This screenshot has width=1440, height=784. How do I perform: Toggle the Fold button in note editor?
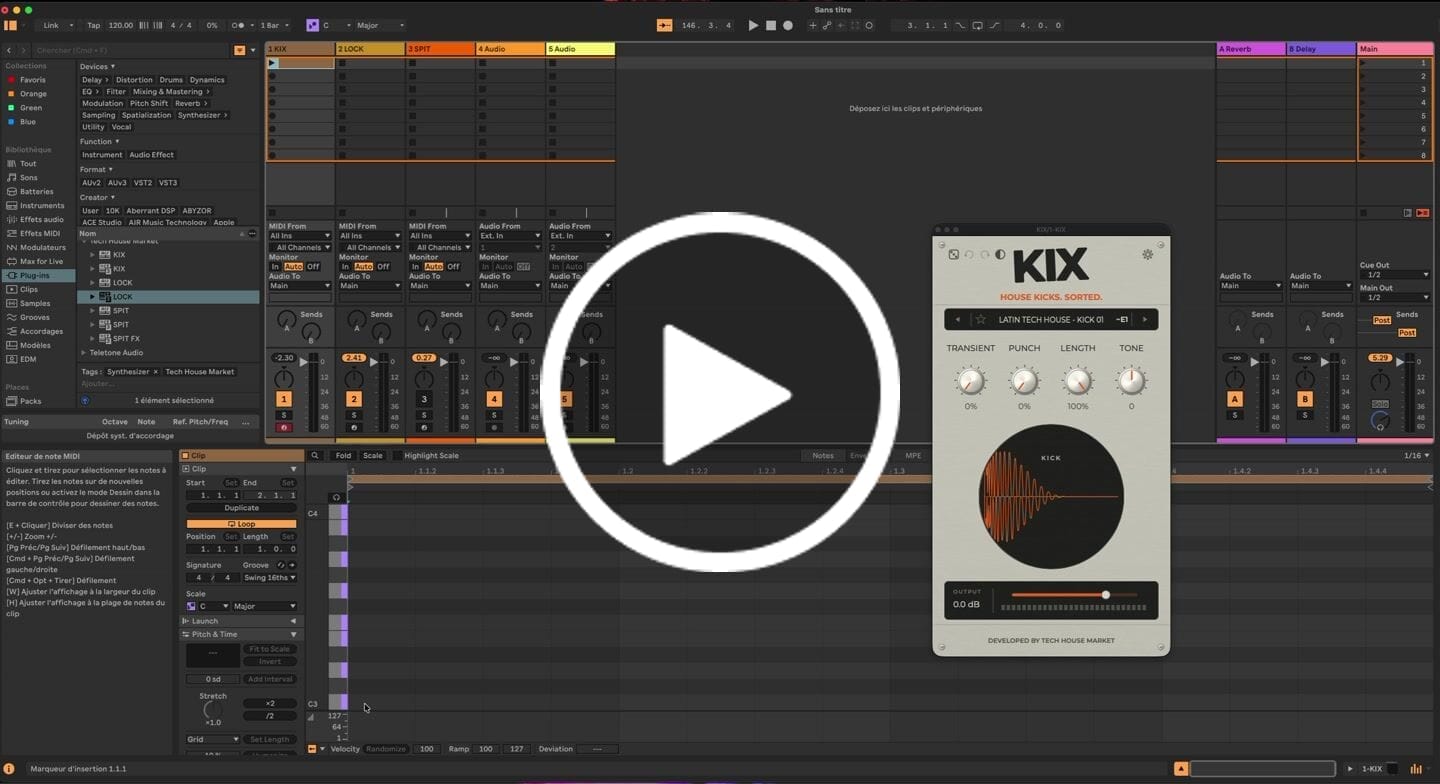coord(343,456)
